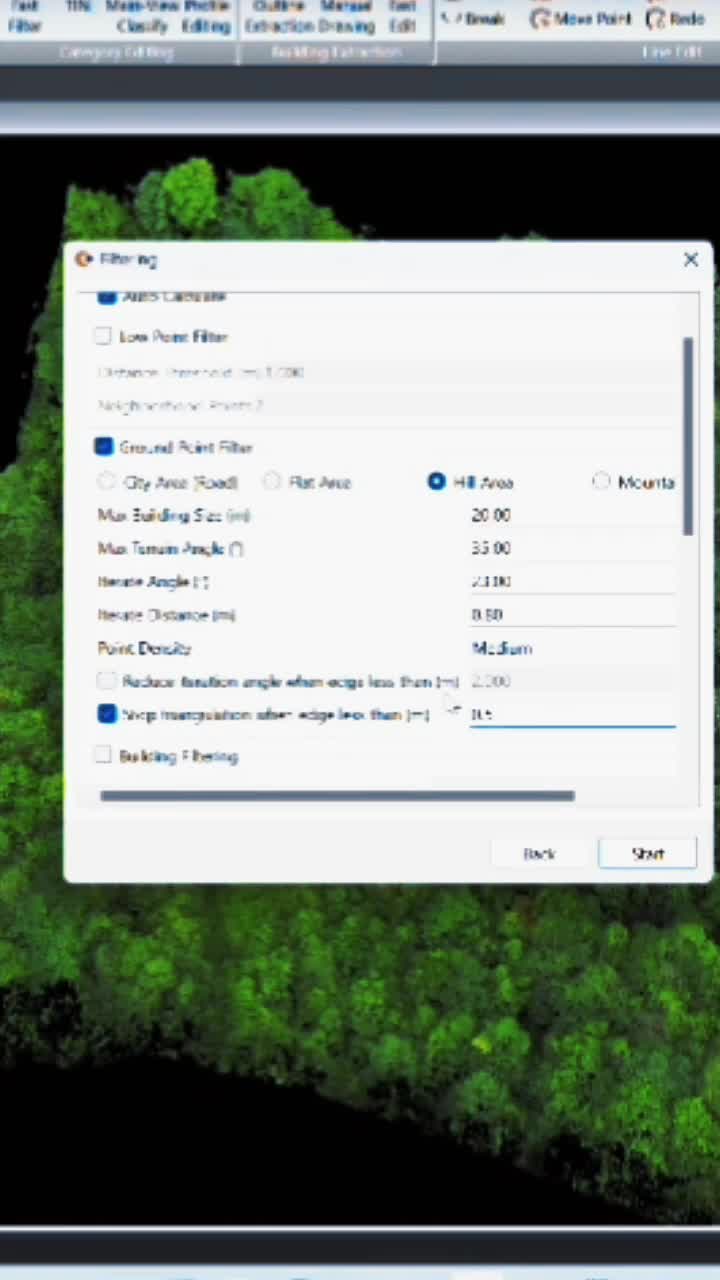Select the Break line edit tool
The width and height of the screenshot is (720, 1280).
click(472, 18)
